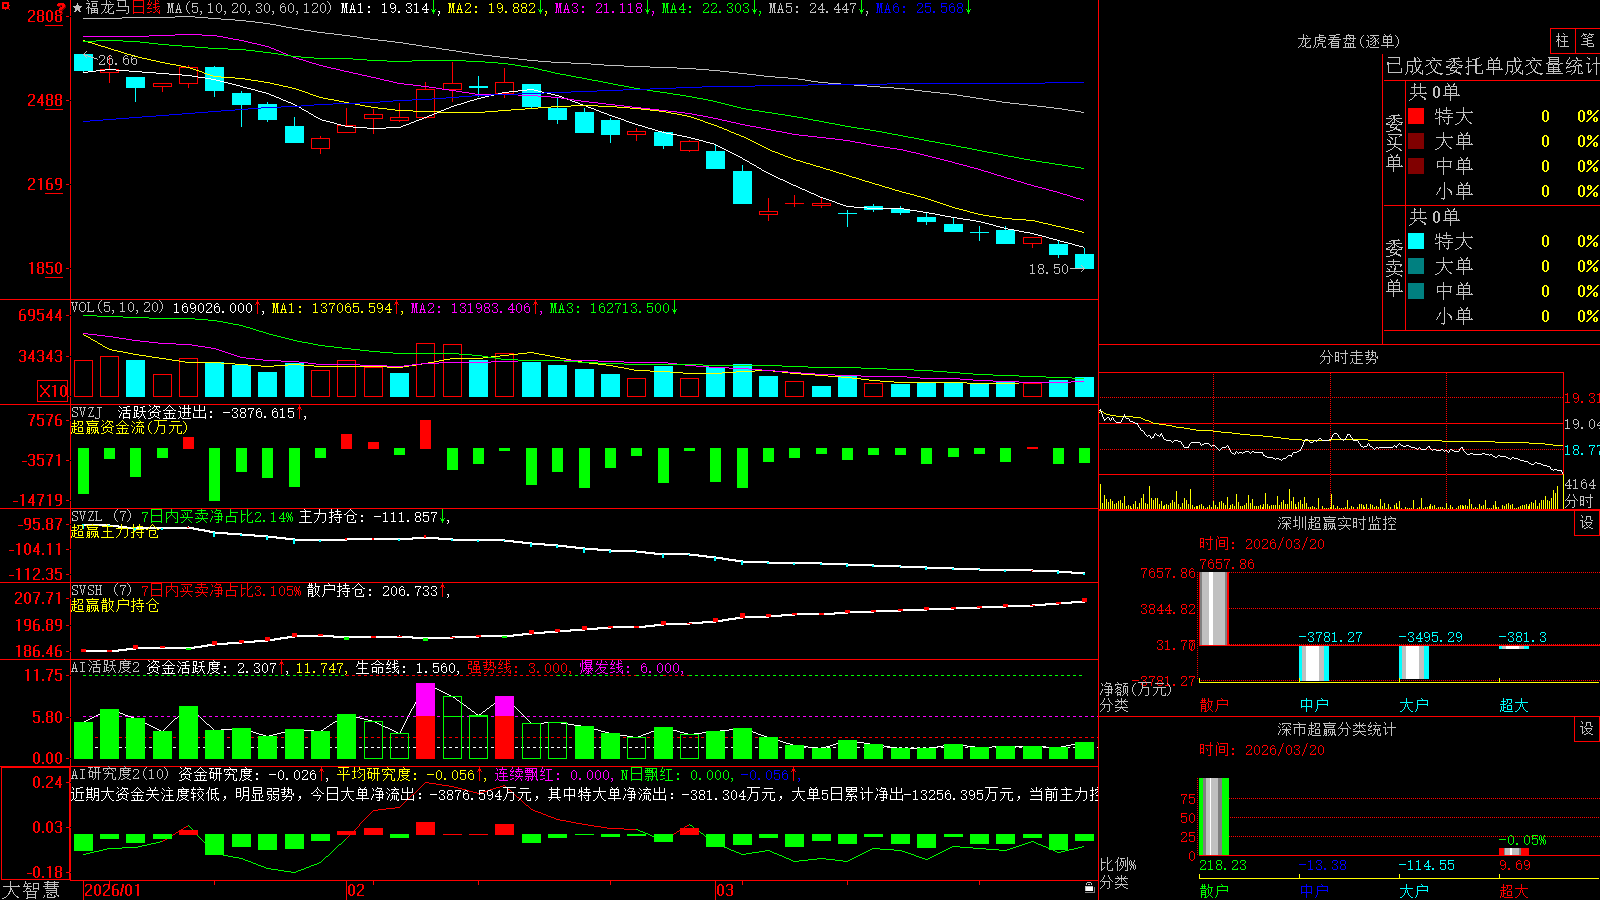Image resolution: width=1600 pixels, height=900 pixels.
Task: Click the 散户 bar valued 7657.86
Action: click(x=1213, y=608)
